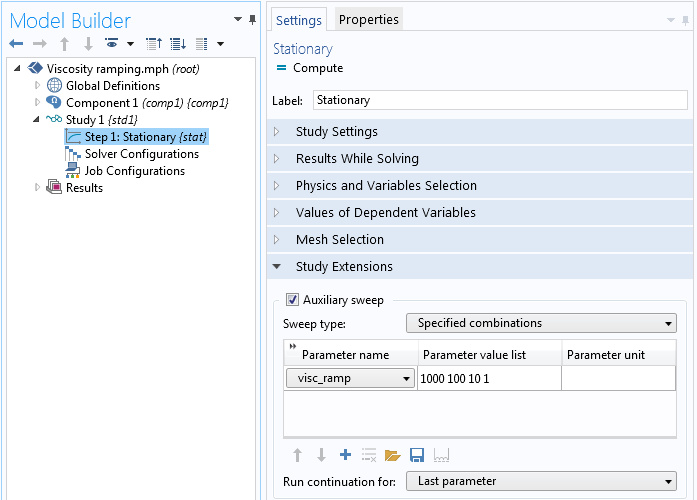The image size is (697, 500).
Task: Pin the Model Builder panel
Action: pyautogui.click(x=252, y=20)
